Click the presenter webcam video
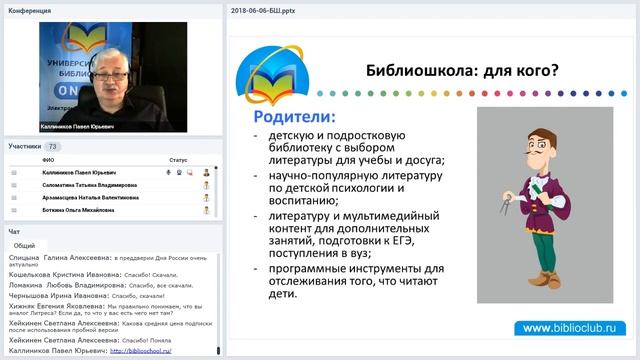The width and height of the screenshot is (640, 360). (113, 77)
